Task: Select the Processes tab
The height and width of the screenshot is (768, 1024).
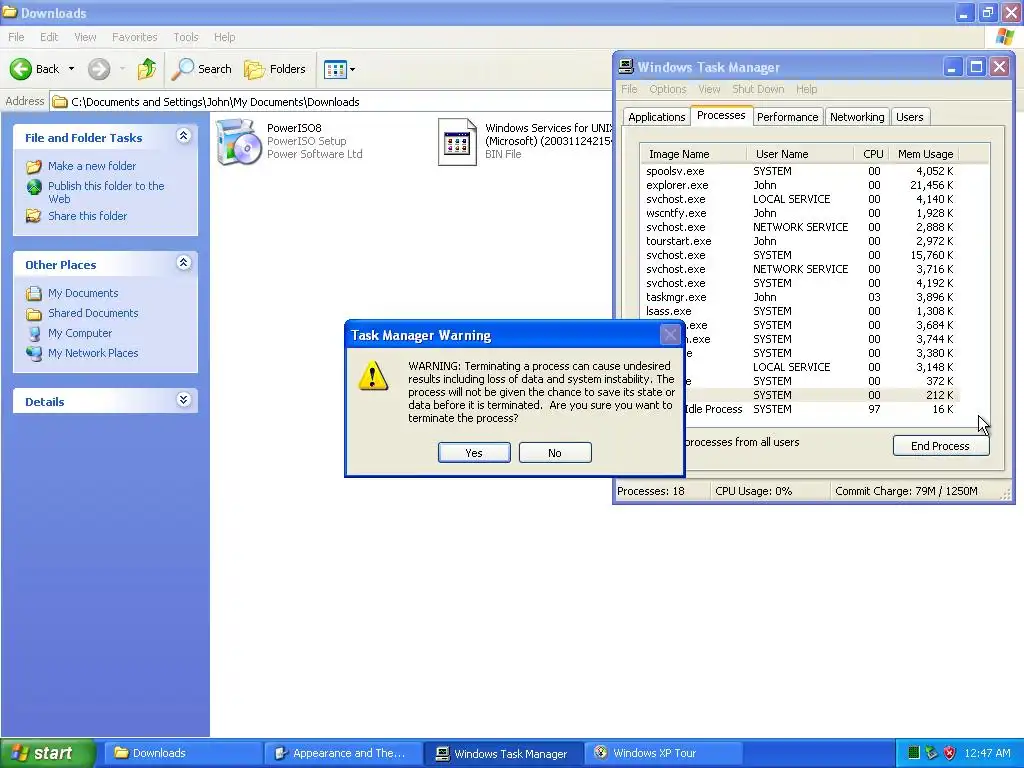Action: (721, 115)
